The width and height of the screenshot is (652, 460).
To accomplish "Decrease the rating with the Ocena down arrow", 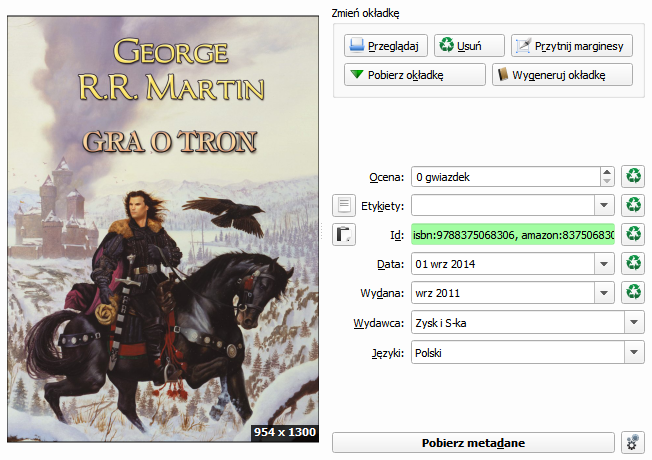I will coord(607,181).
